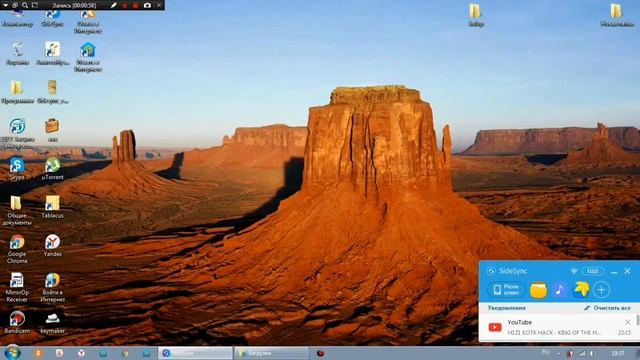This screenshot has height=360, width=640.
Task: Open the Skype desktop shortcut
Action: [17, 169]
